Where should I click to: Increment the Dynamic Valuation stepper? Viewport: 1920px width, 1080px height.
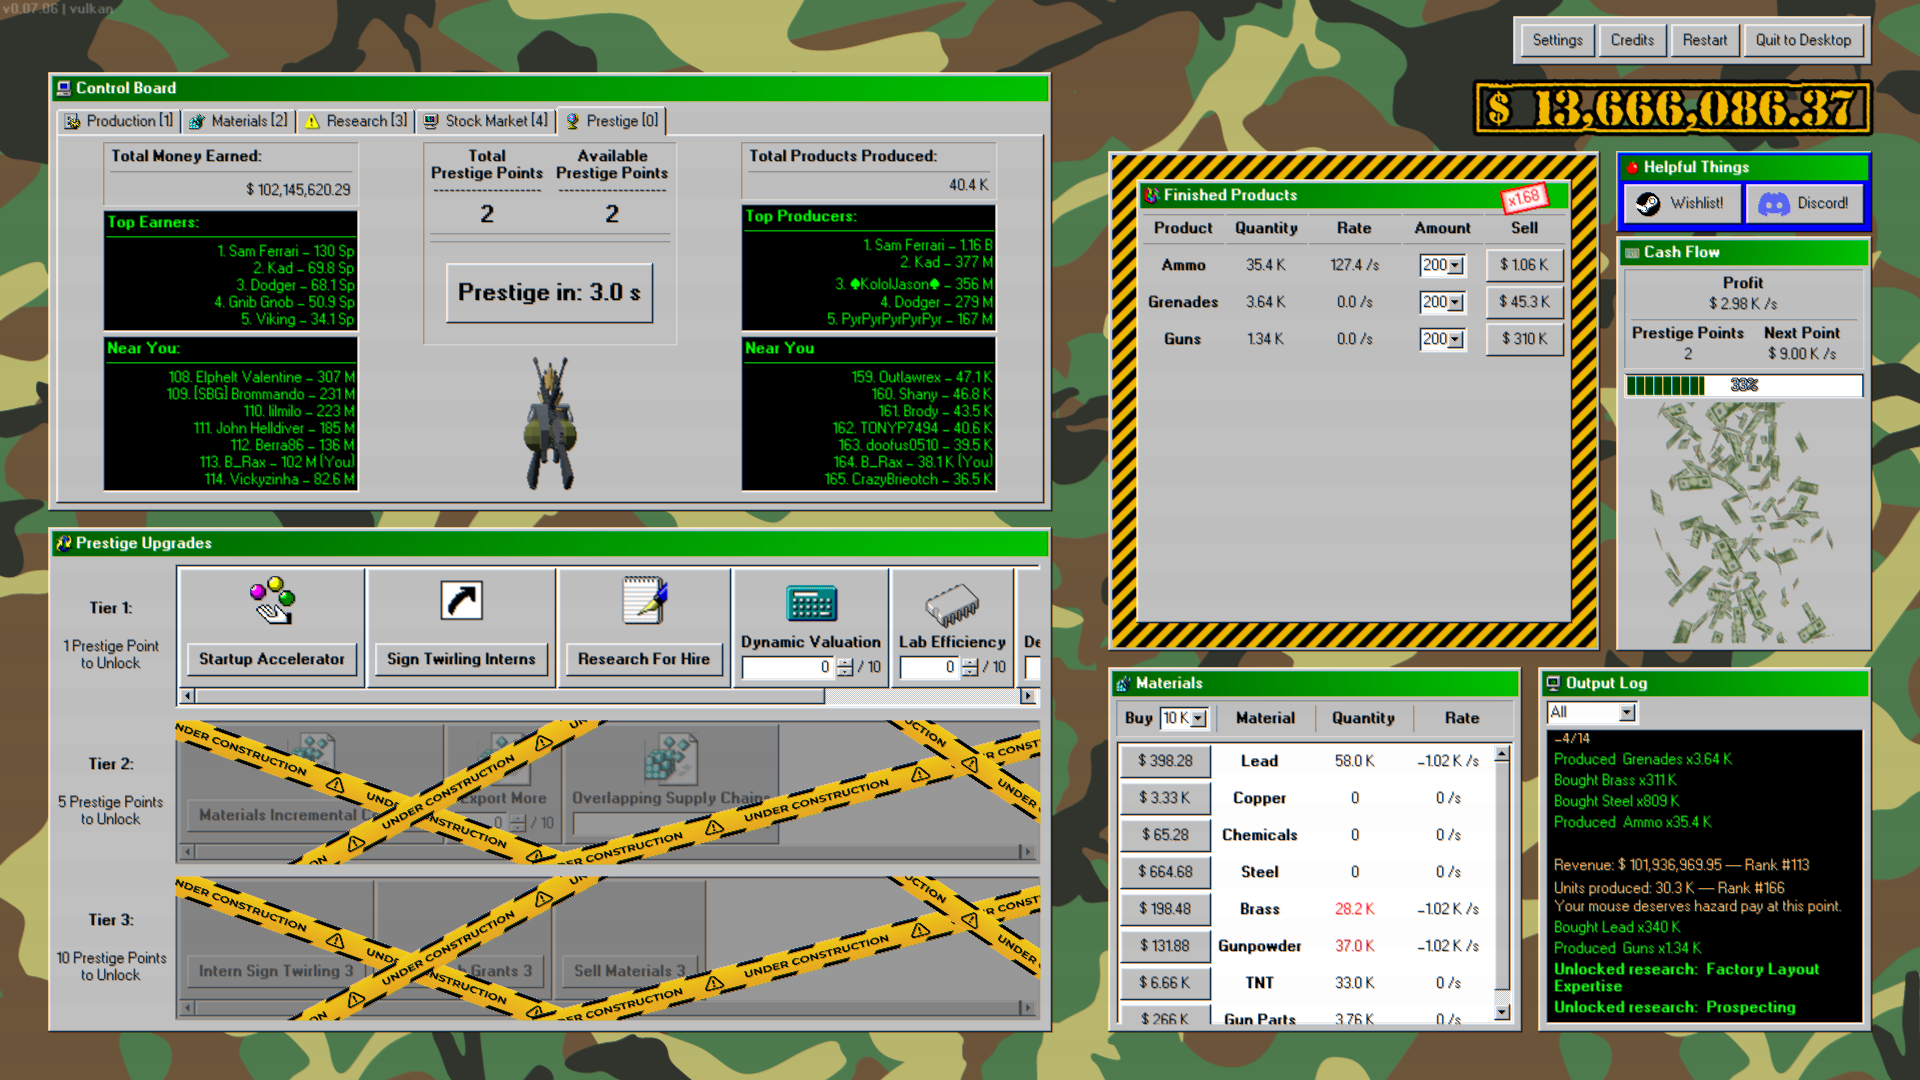[845, 662]
